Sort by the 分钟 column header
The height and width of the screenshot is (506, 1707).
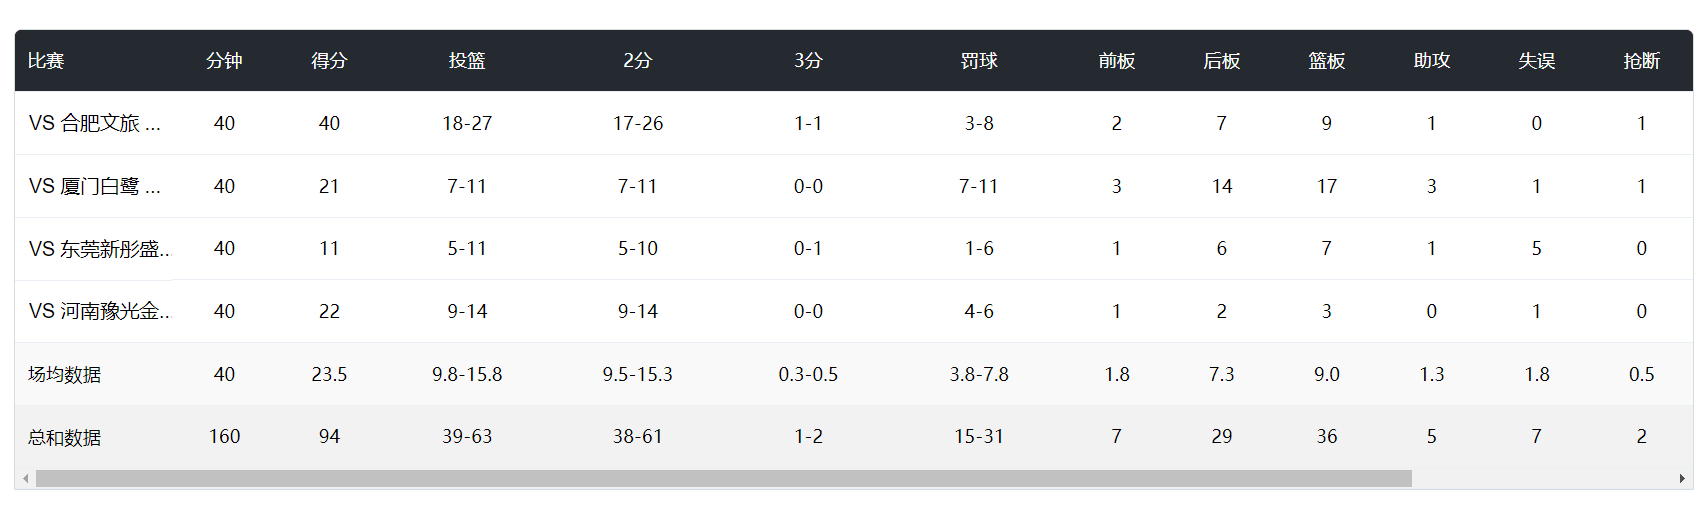tap(224, 61)
